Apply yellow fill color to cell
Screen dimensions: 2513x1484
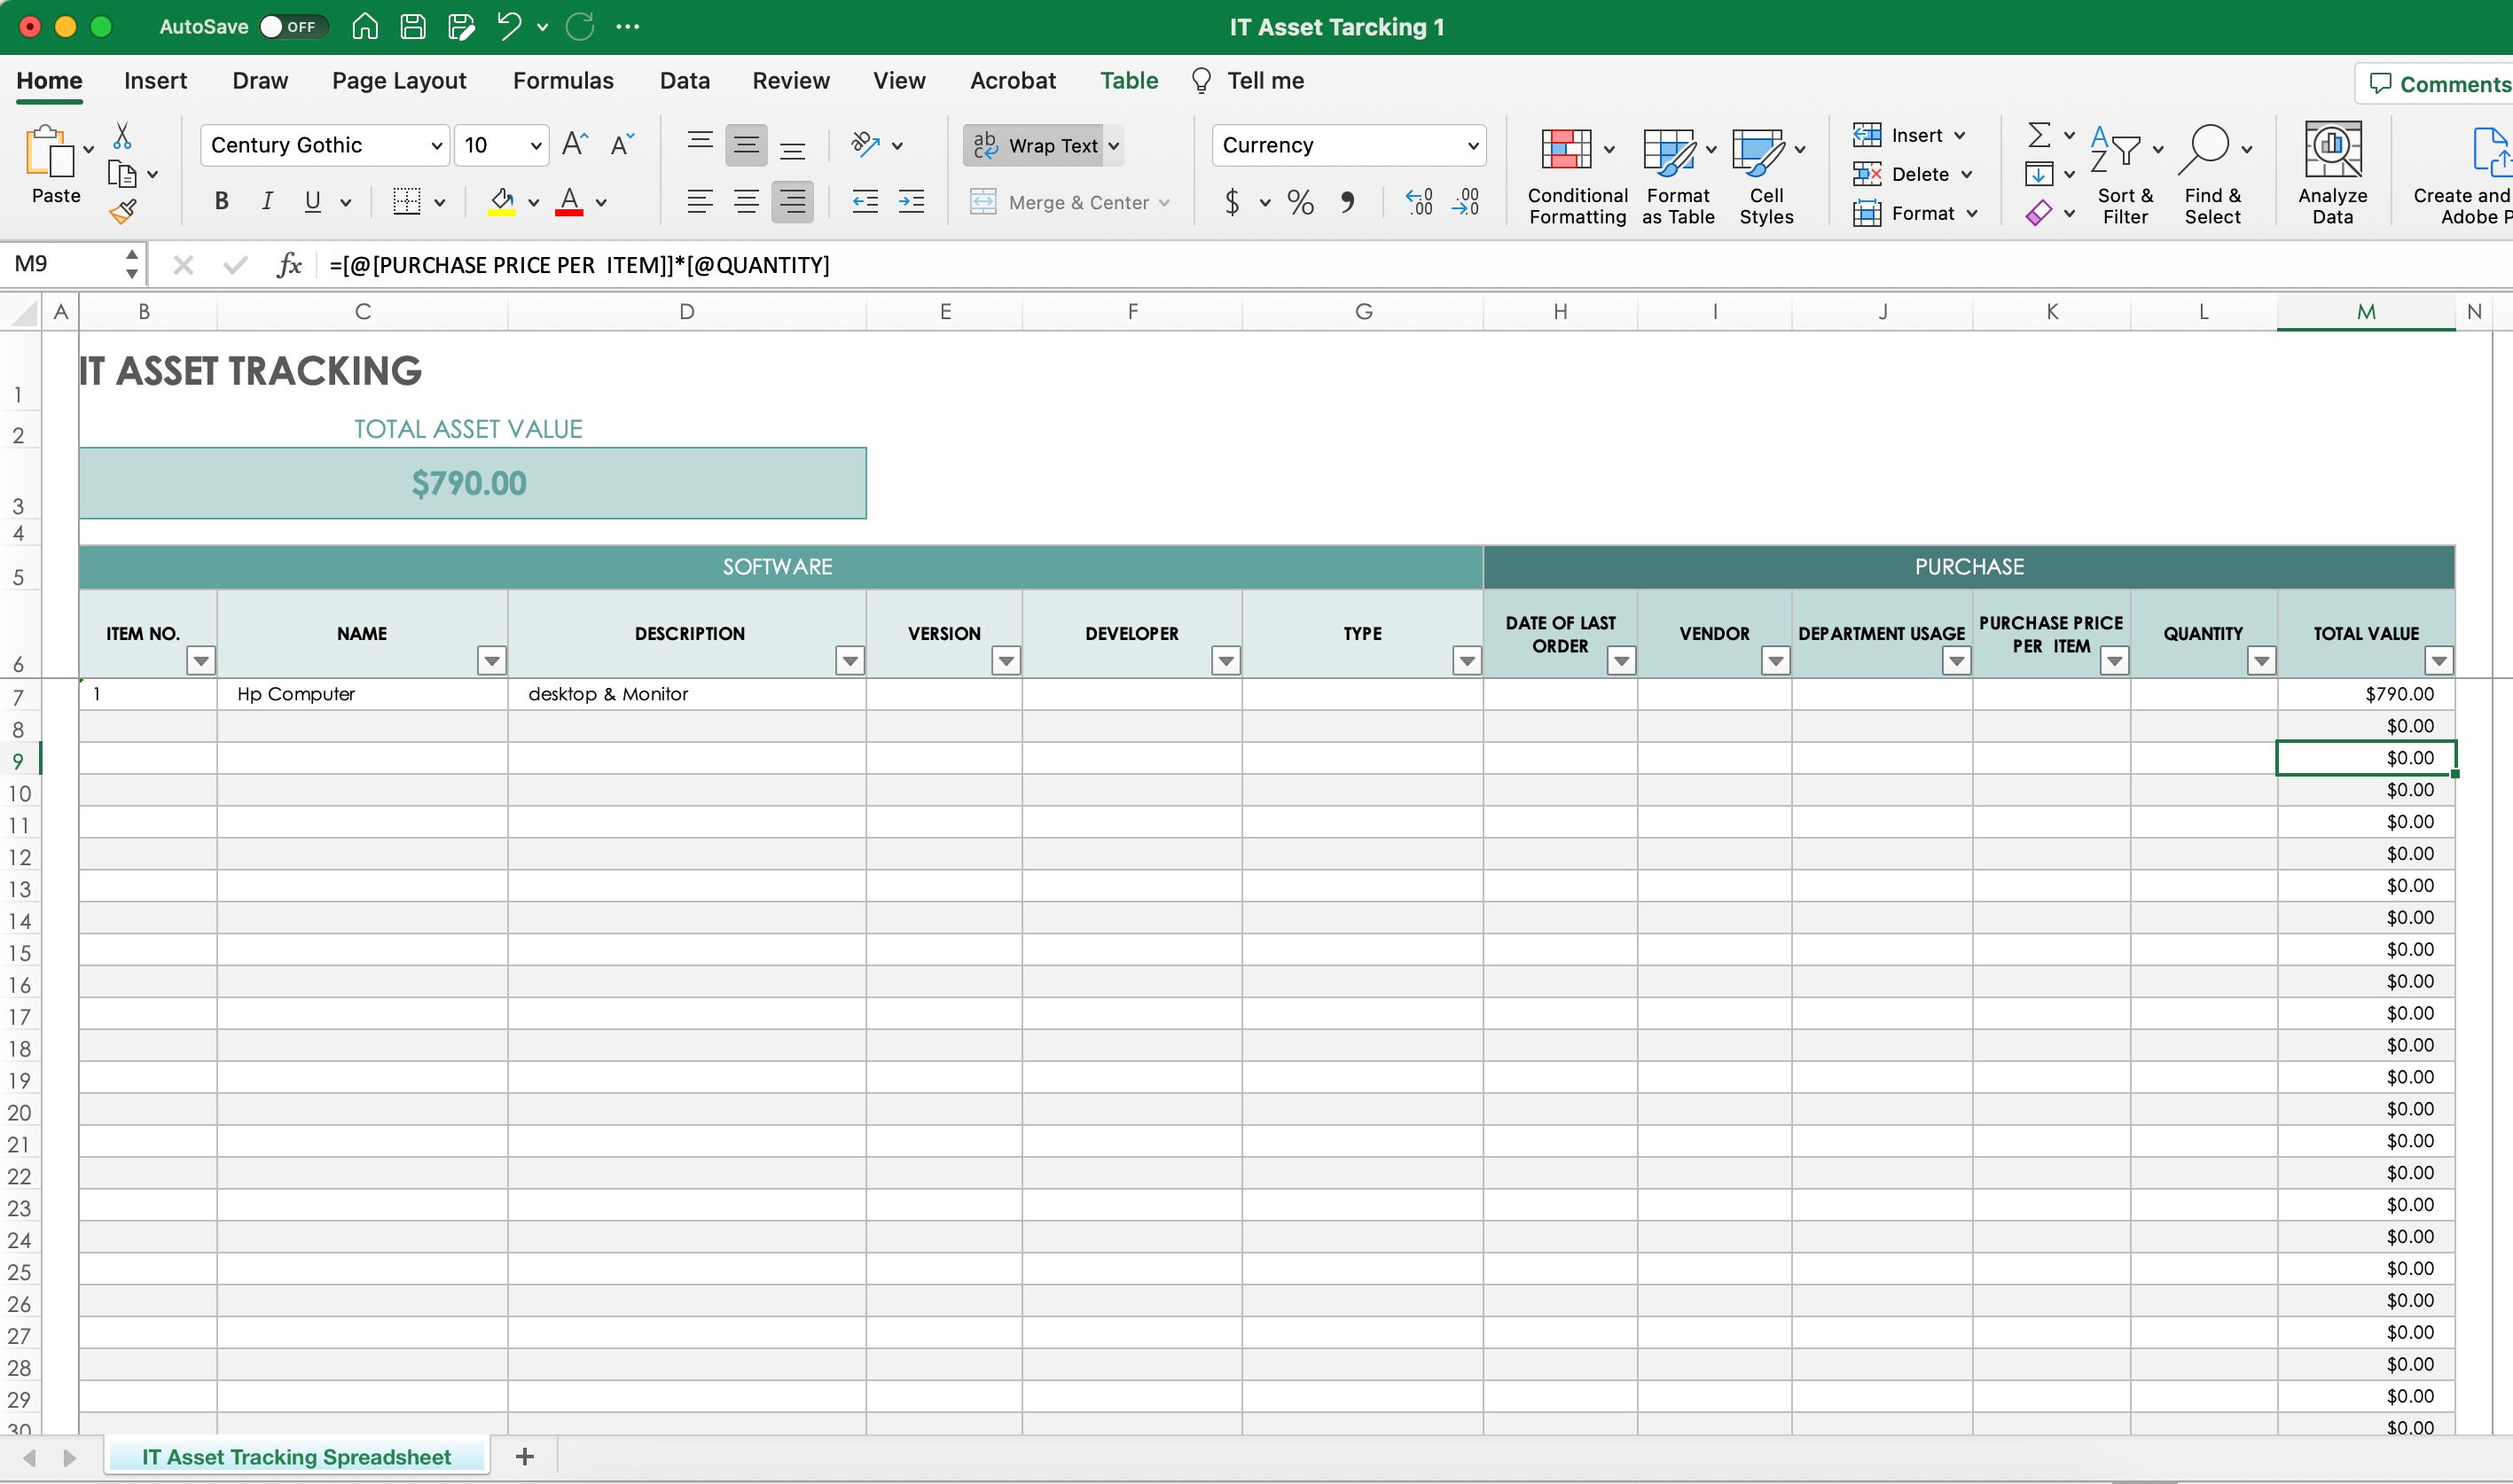click(x=502, y=202)
